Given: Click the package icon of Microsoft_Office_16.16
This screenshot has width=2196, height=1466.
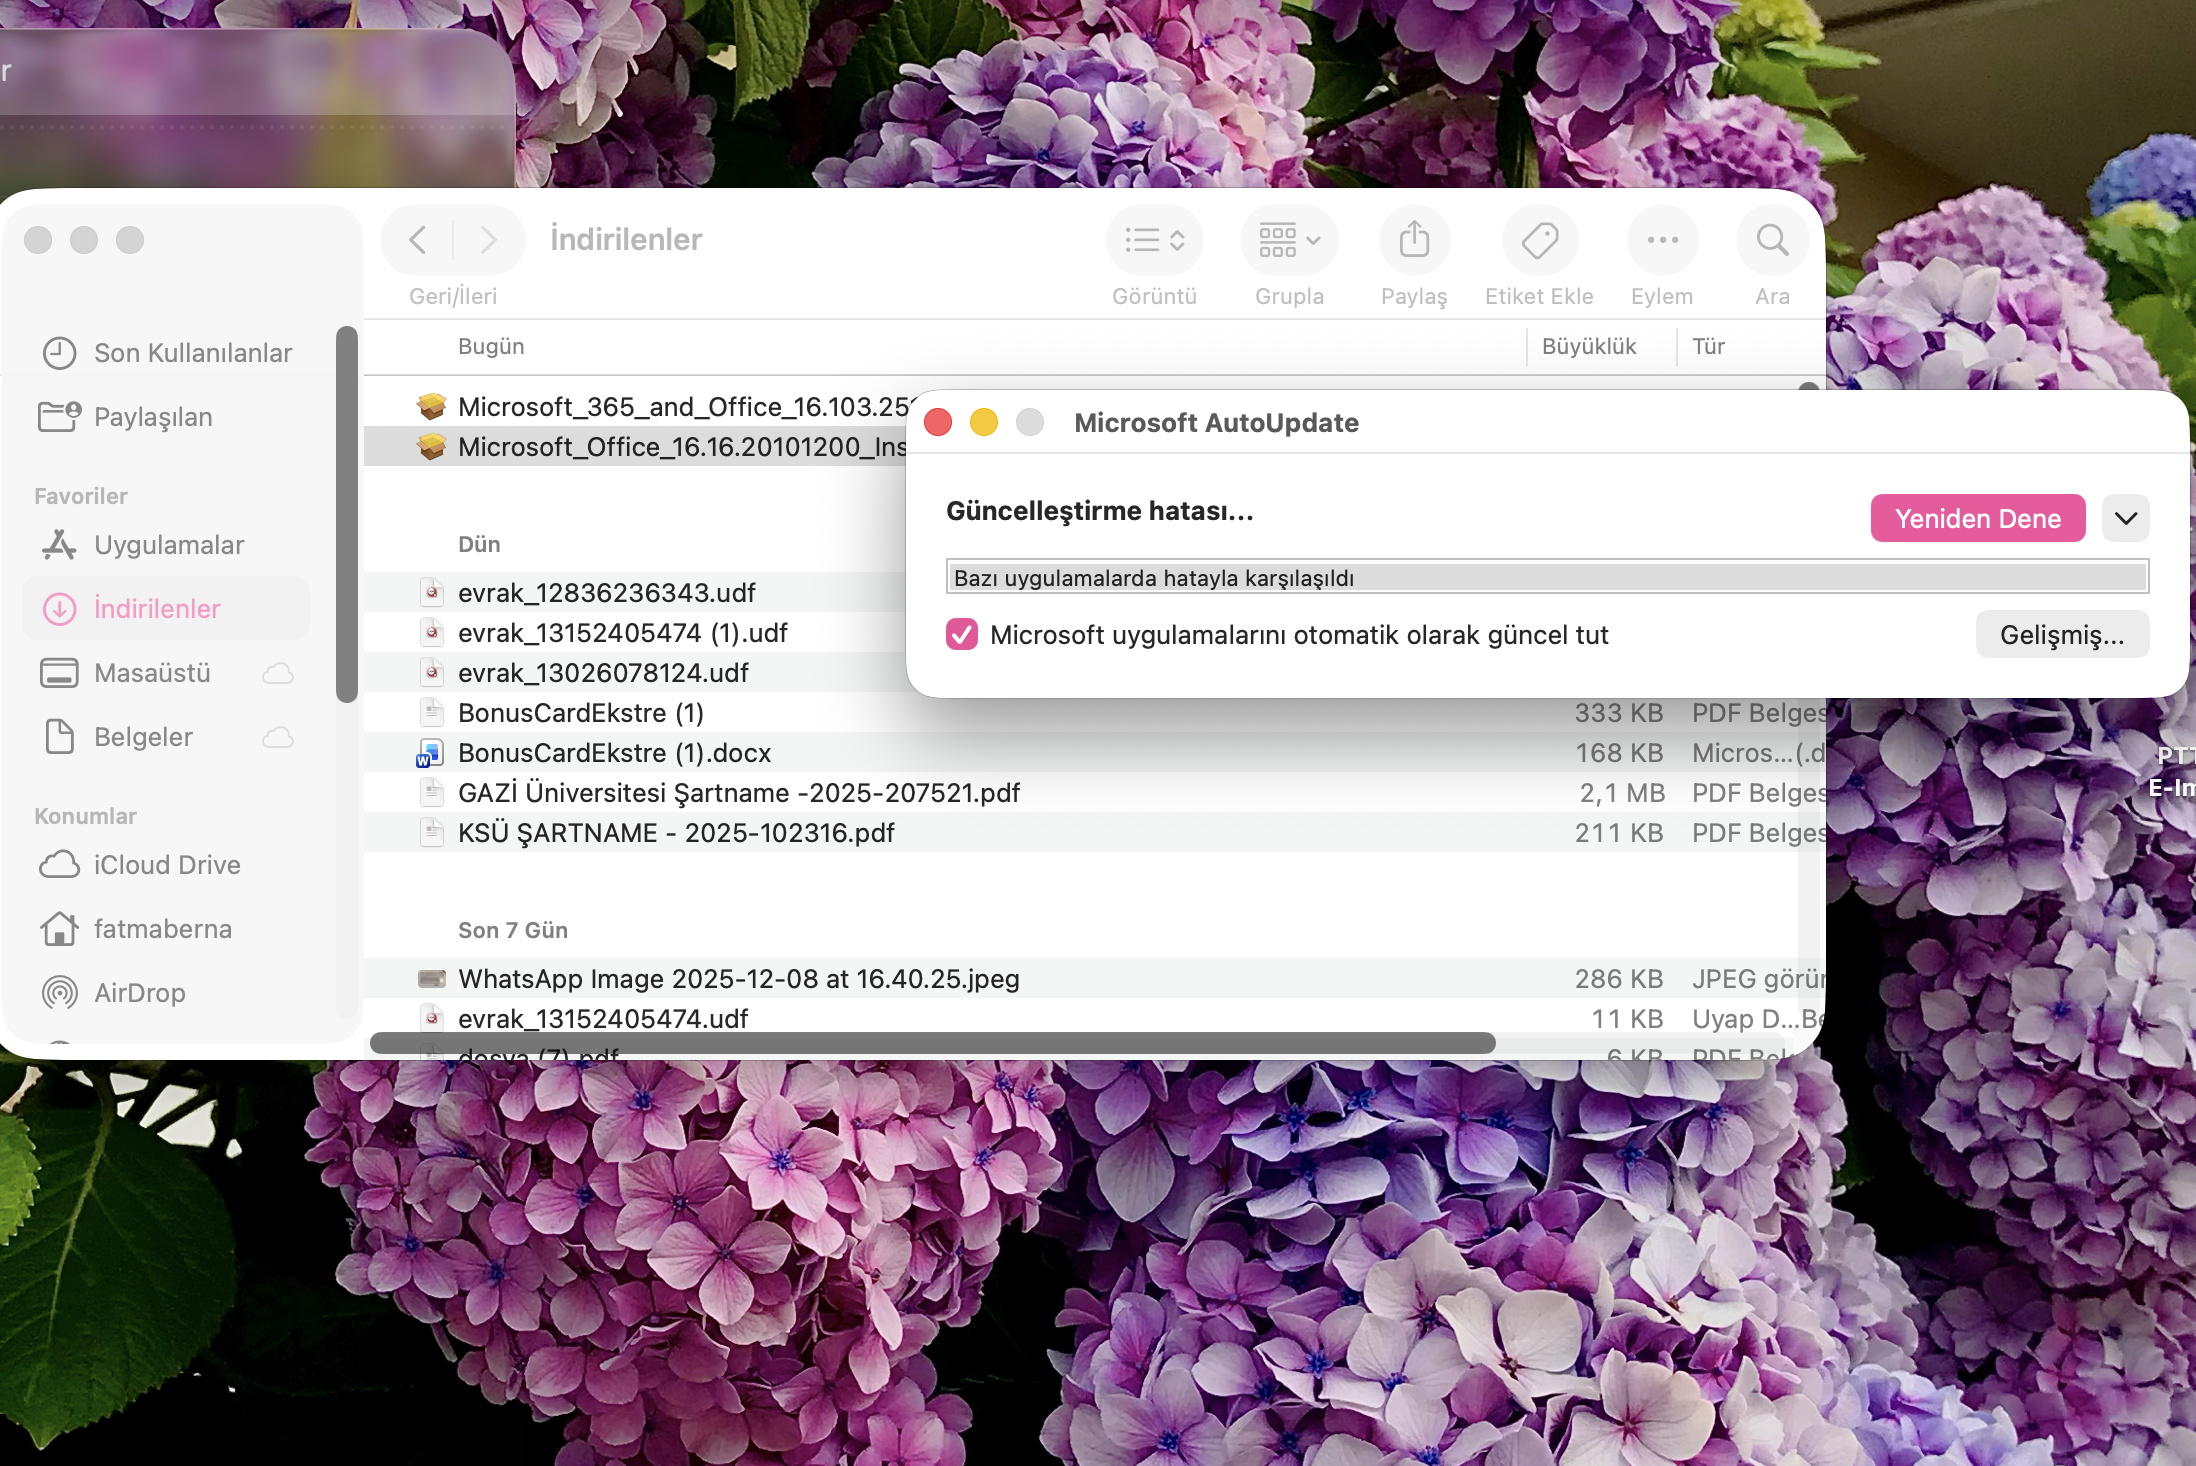Looking at the screenshot, I should (431, 447).
